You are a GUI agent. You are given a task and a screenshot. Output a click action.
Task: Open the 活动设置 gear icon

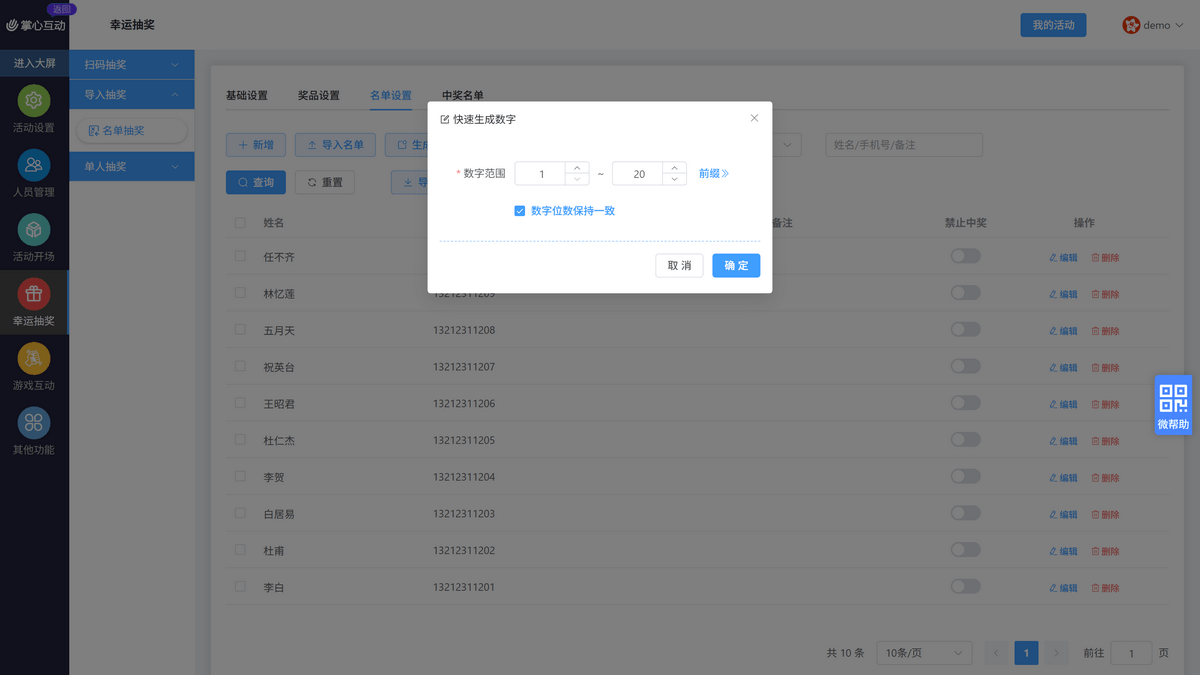34,101
